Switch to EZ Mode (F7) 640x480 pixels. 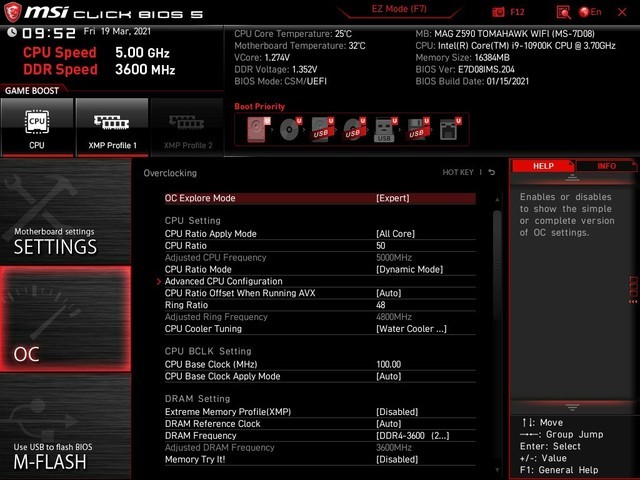click(x=399, y=9)
